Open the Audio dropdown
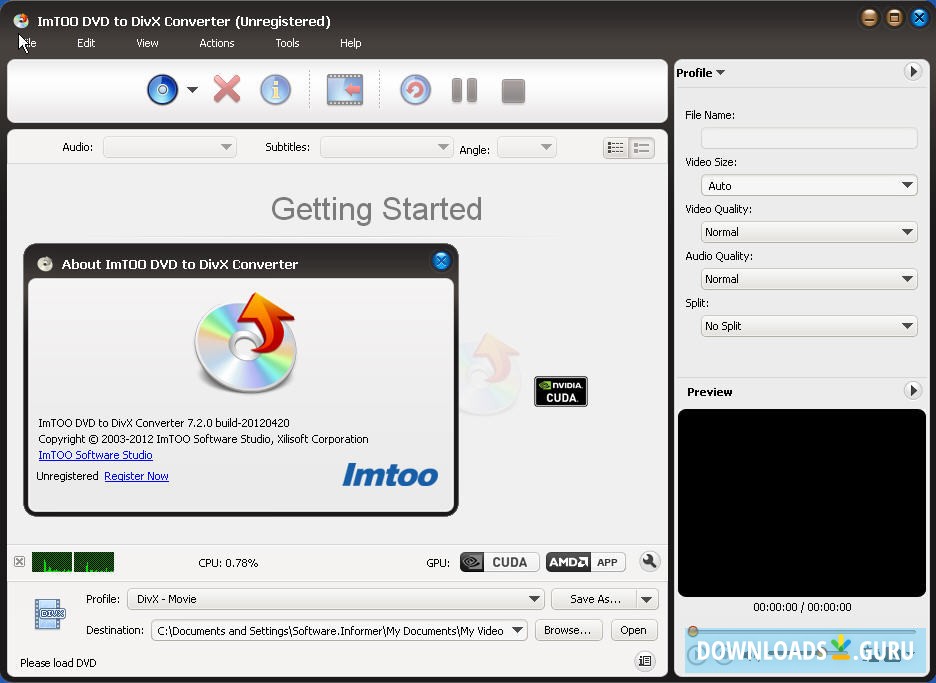 pyautogui.click(x=170, y=147)
